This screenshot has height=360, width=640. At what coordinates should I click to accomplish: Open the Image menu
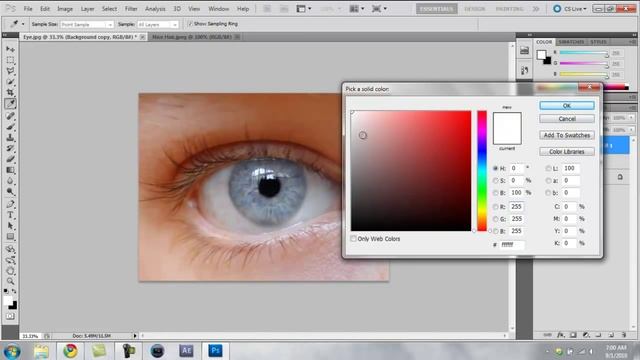point(65,9)
